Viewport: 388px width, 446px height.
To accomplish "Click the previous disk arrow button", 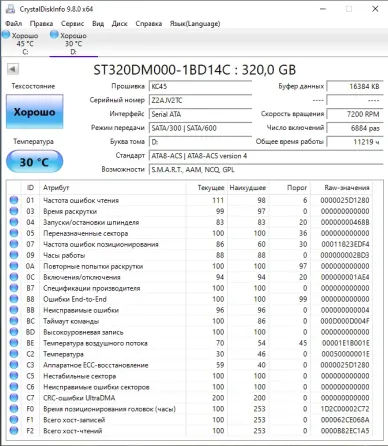I will pos(13,69).
